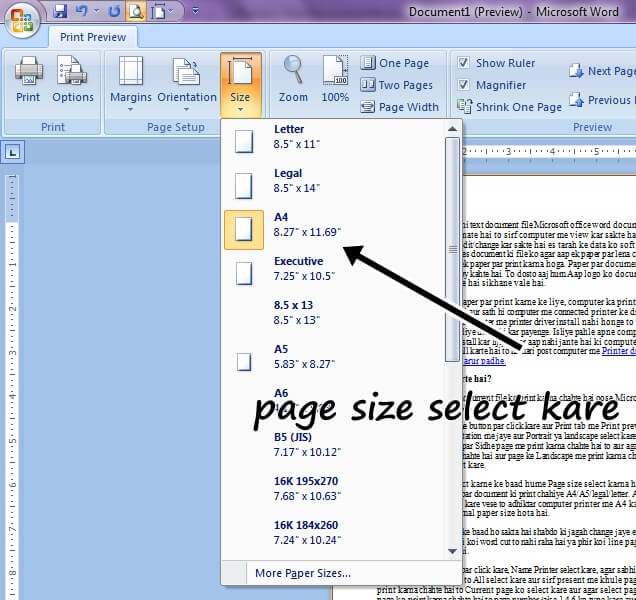Open More Paper Sizes dialog
The height and width of the screenshot is (600, 636).
tap(341, 573)
